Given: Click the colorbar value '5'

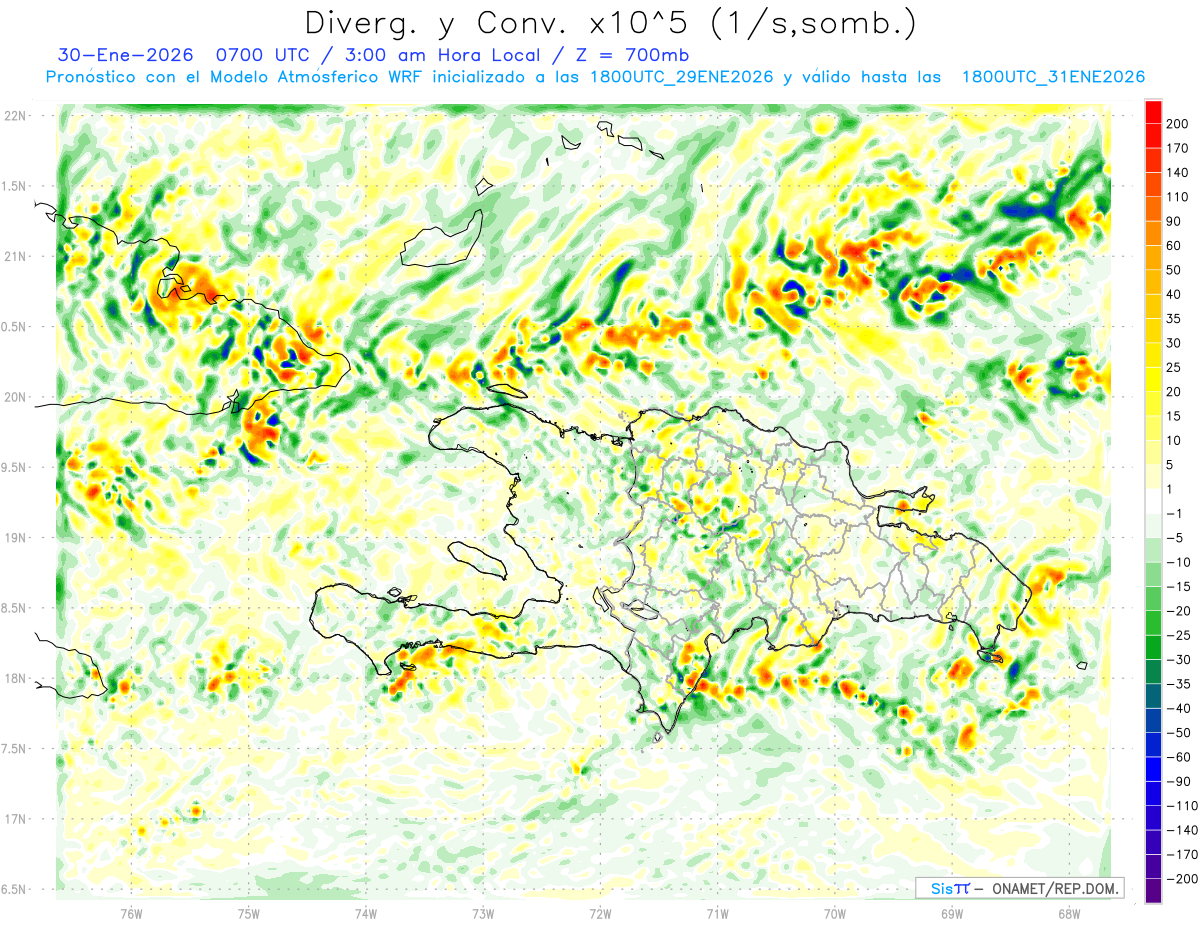Looking at the screenshot, I should pos(1172,465).
